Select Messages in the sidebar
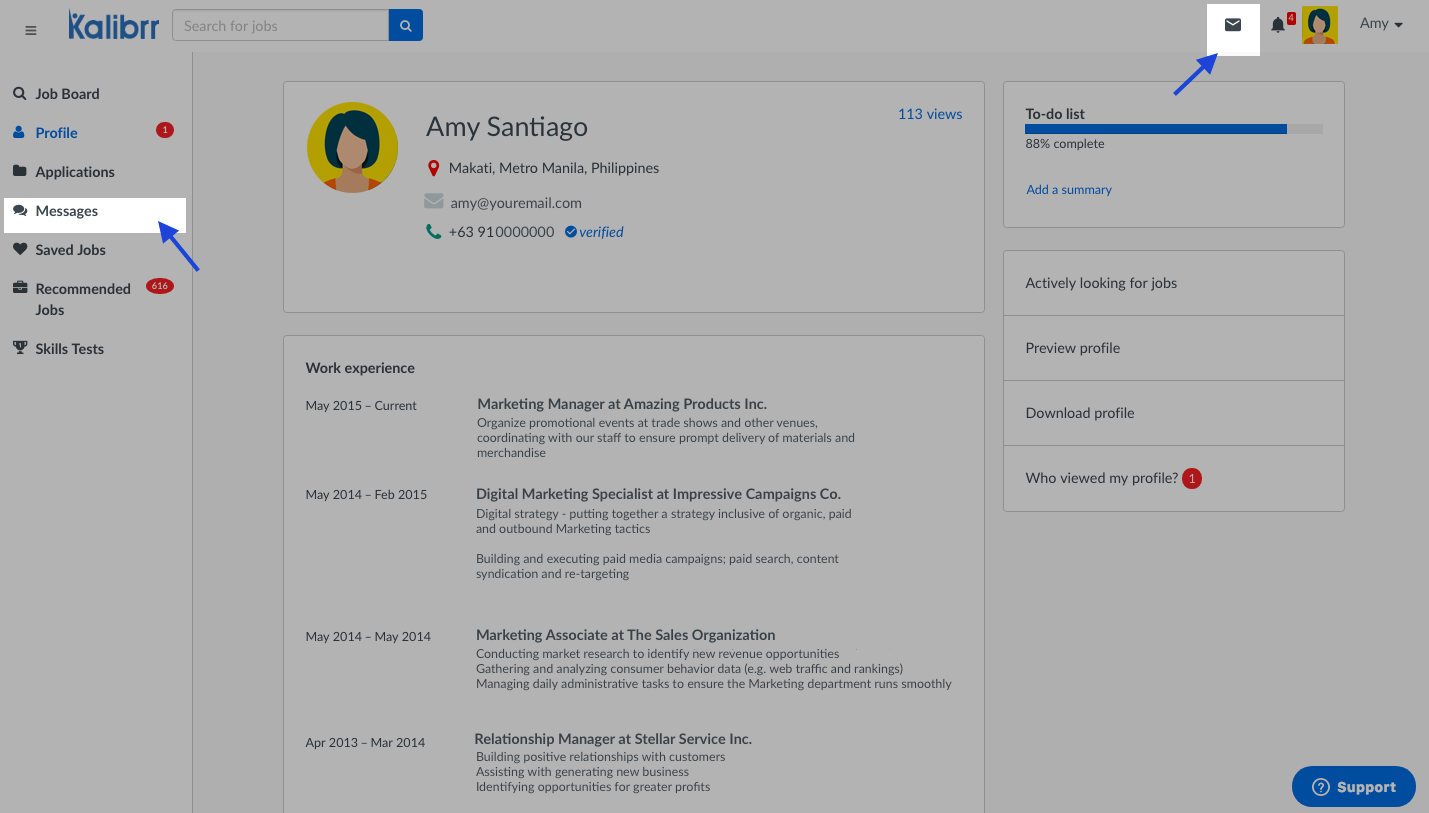 [x=67, y=211]
